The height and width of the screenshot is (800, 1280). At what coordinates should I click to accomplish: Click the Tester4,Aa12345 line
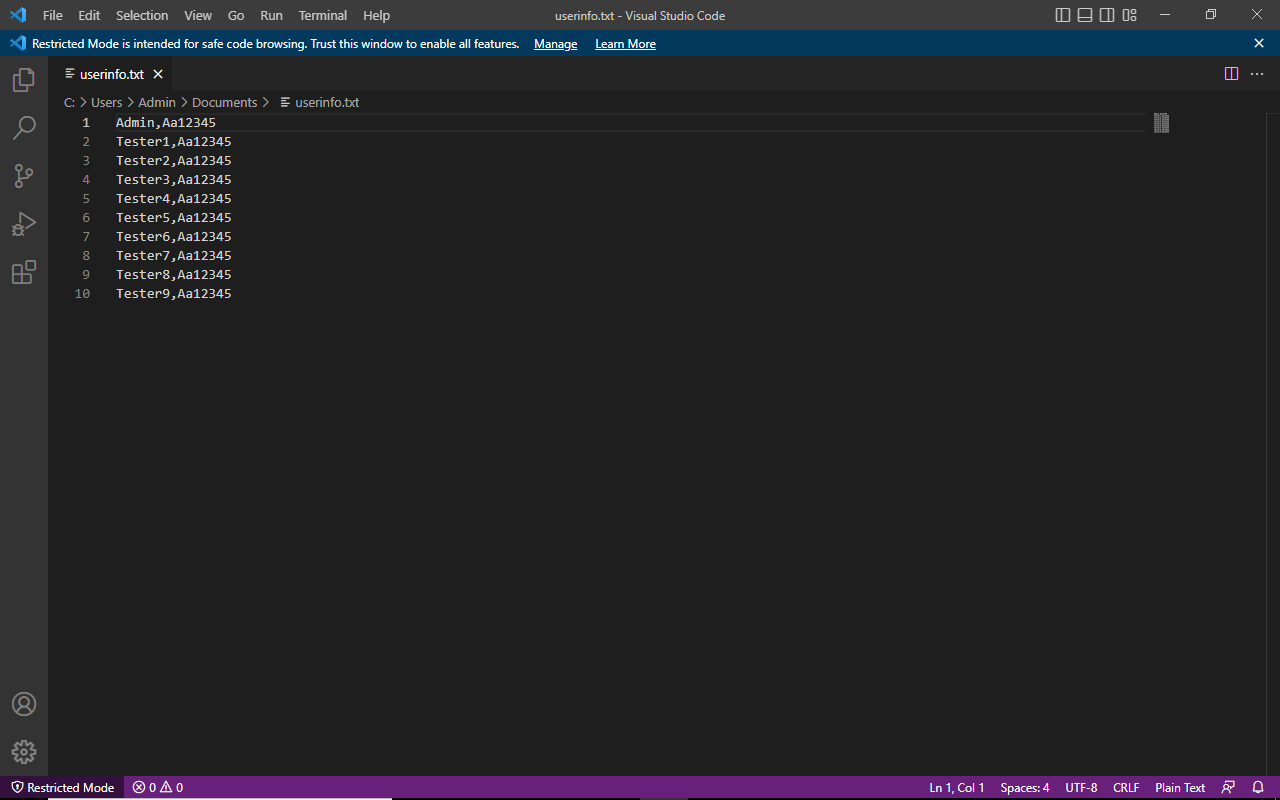coord(174,199)
